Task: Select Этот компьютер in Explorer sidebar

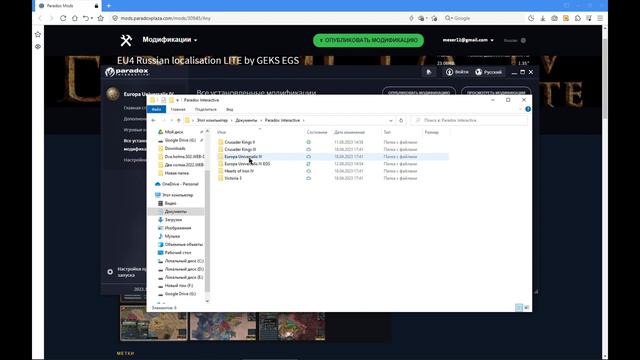Action: (x=177, y=195)
